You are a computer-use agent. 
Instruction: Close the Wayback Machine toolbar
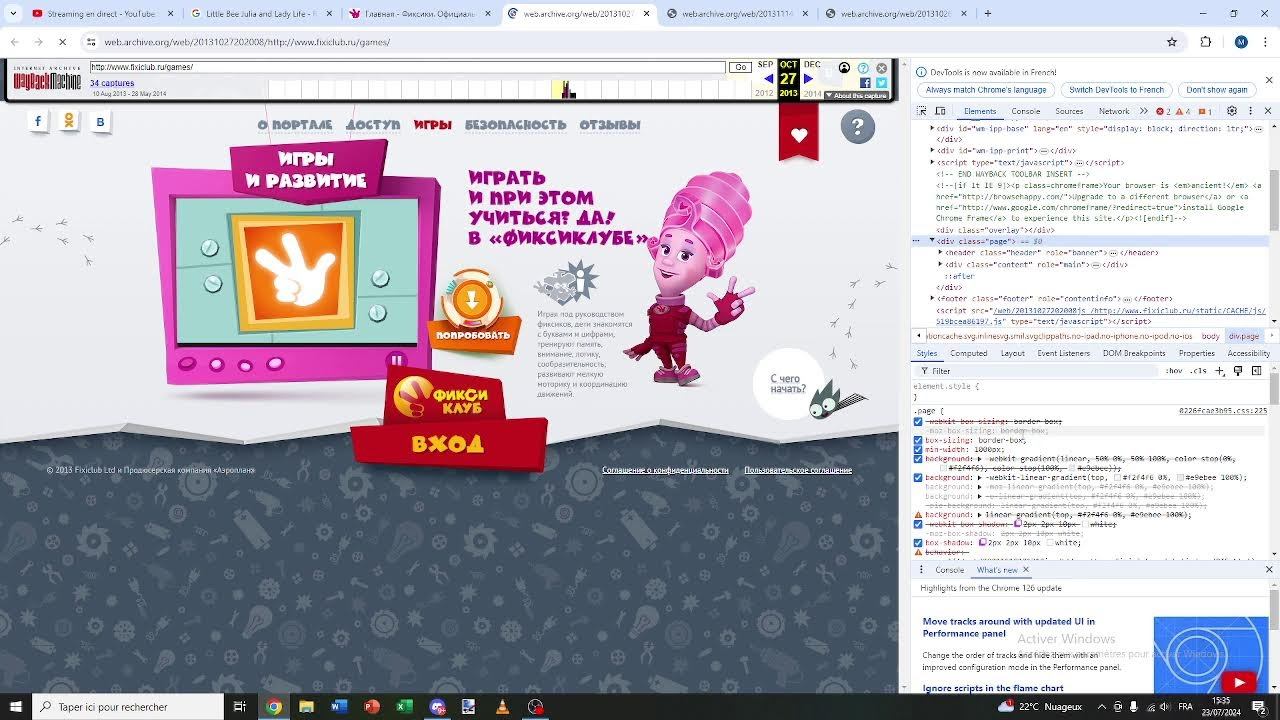click(x=881, y=68)
